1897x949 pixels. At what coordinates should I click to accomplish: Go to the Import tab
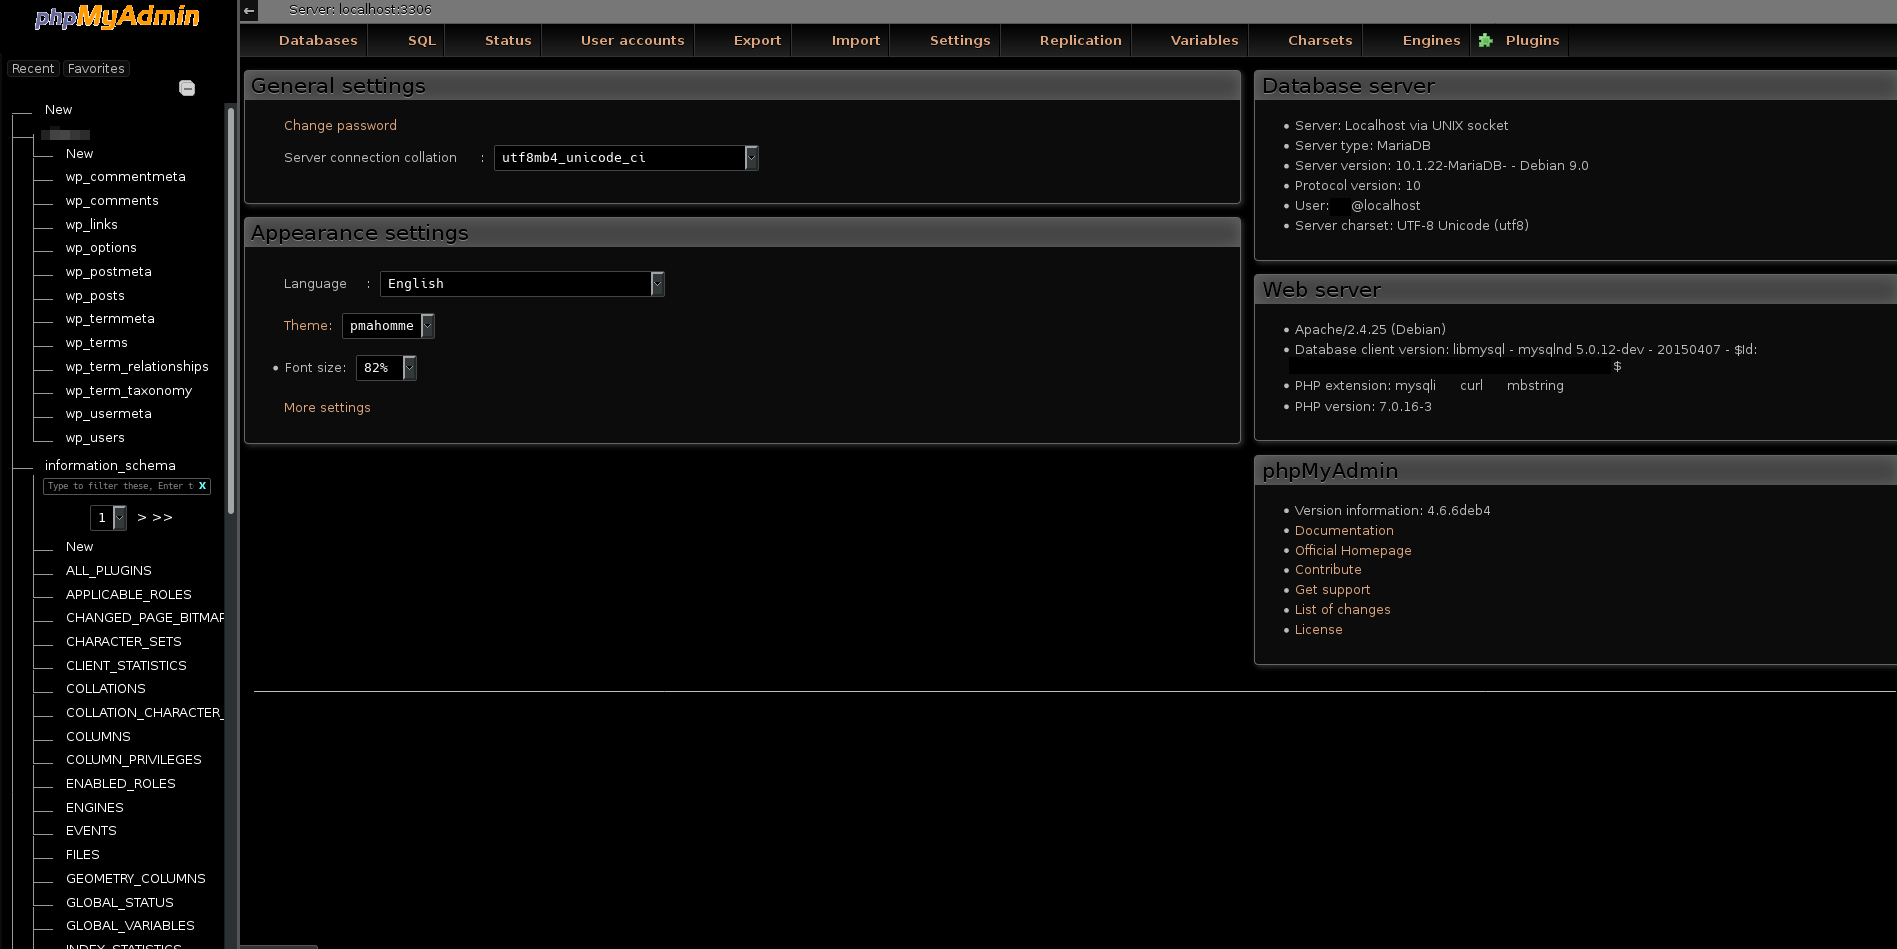pyautogui.click(x=856, y=40)
